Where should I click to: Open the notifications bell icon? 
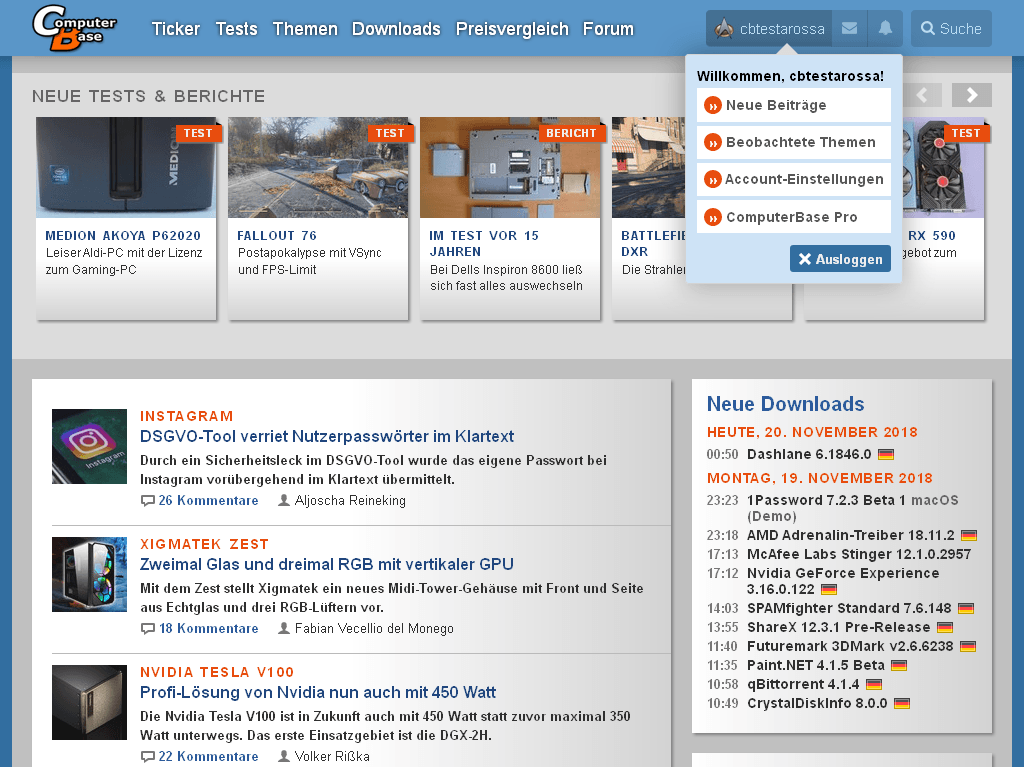(885, 28)
